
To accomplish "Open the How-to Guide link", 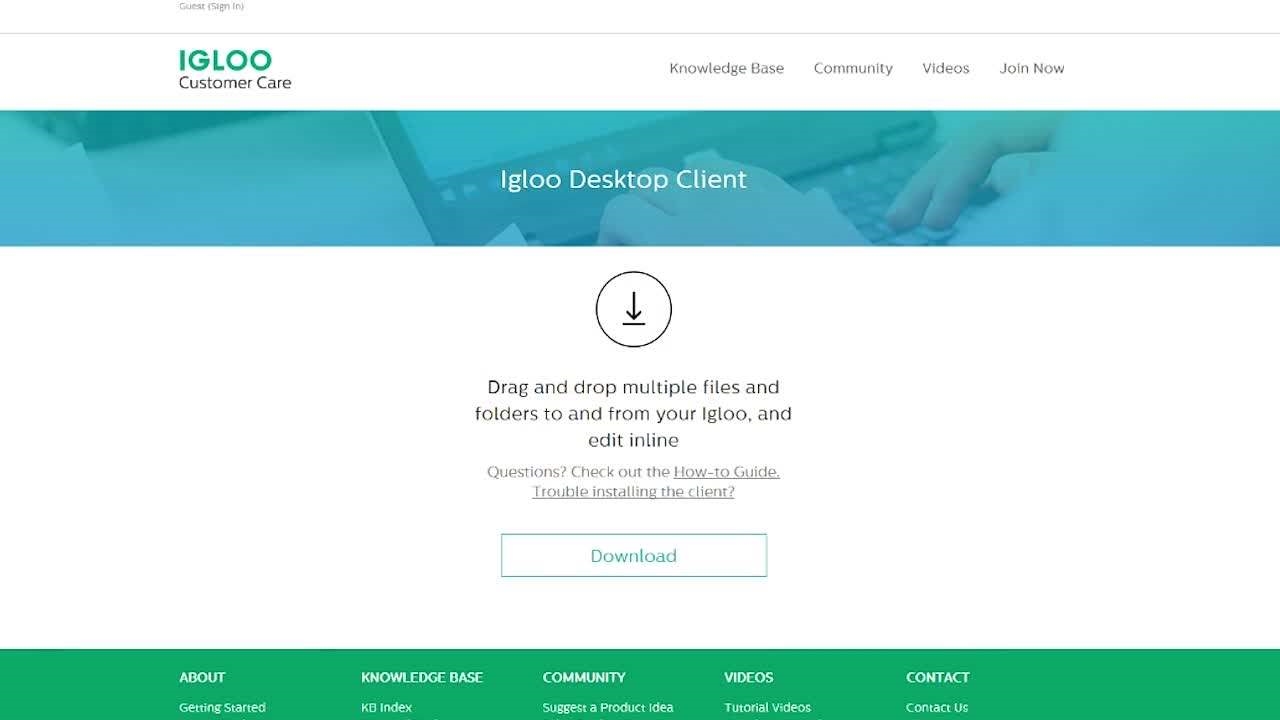I will pyautogui.click(x=727, y=471).
